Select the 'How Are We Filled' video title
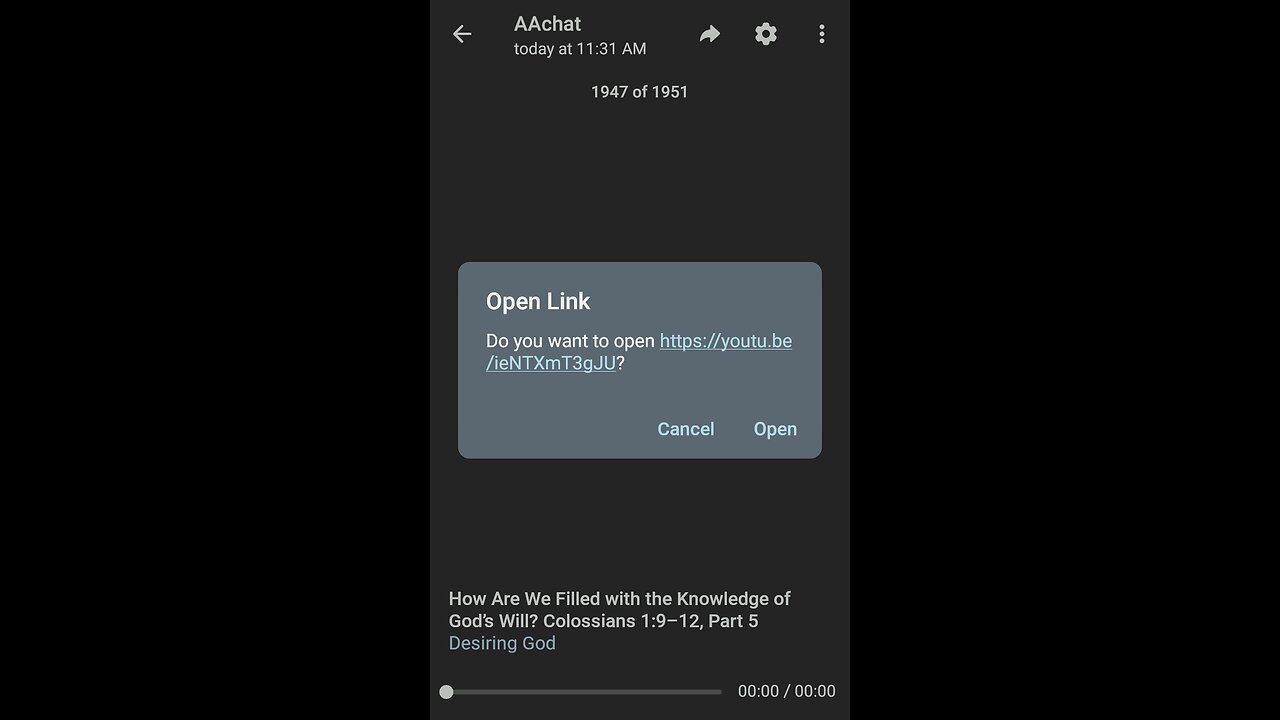Screen dimensions: 1280x720 [x=619, y=610]
